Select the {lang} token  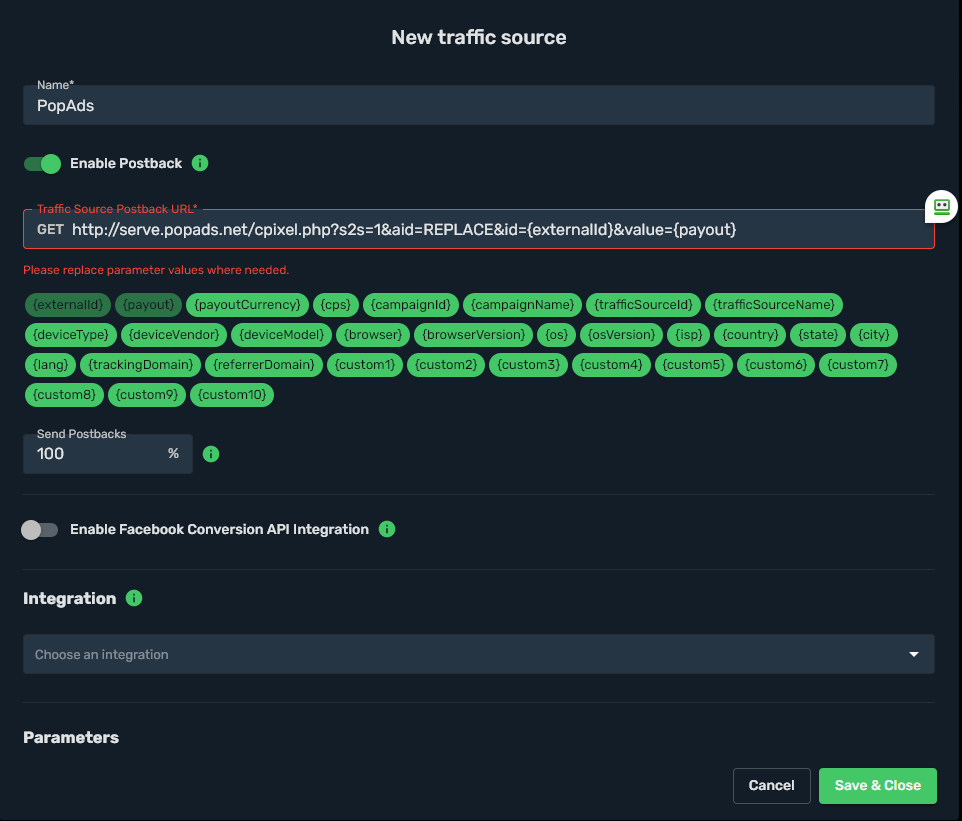50,365
